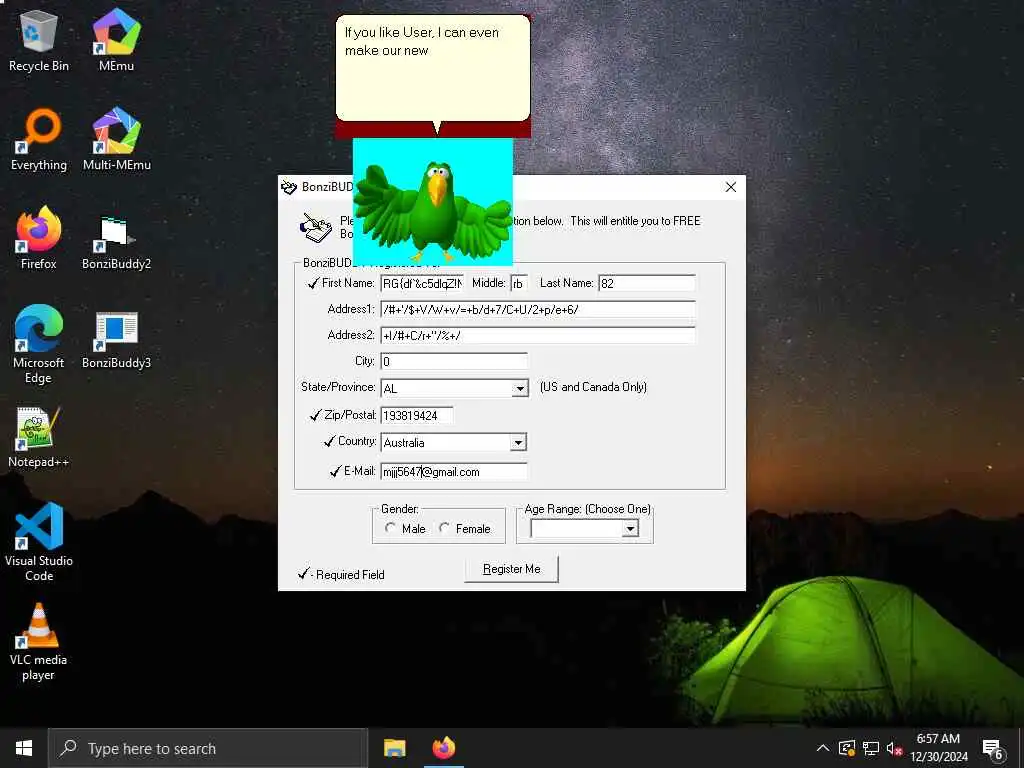The image size is (1024, 768).
Task: Click the '(US and Canada Only)' text
Action: tap(593, 387)
